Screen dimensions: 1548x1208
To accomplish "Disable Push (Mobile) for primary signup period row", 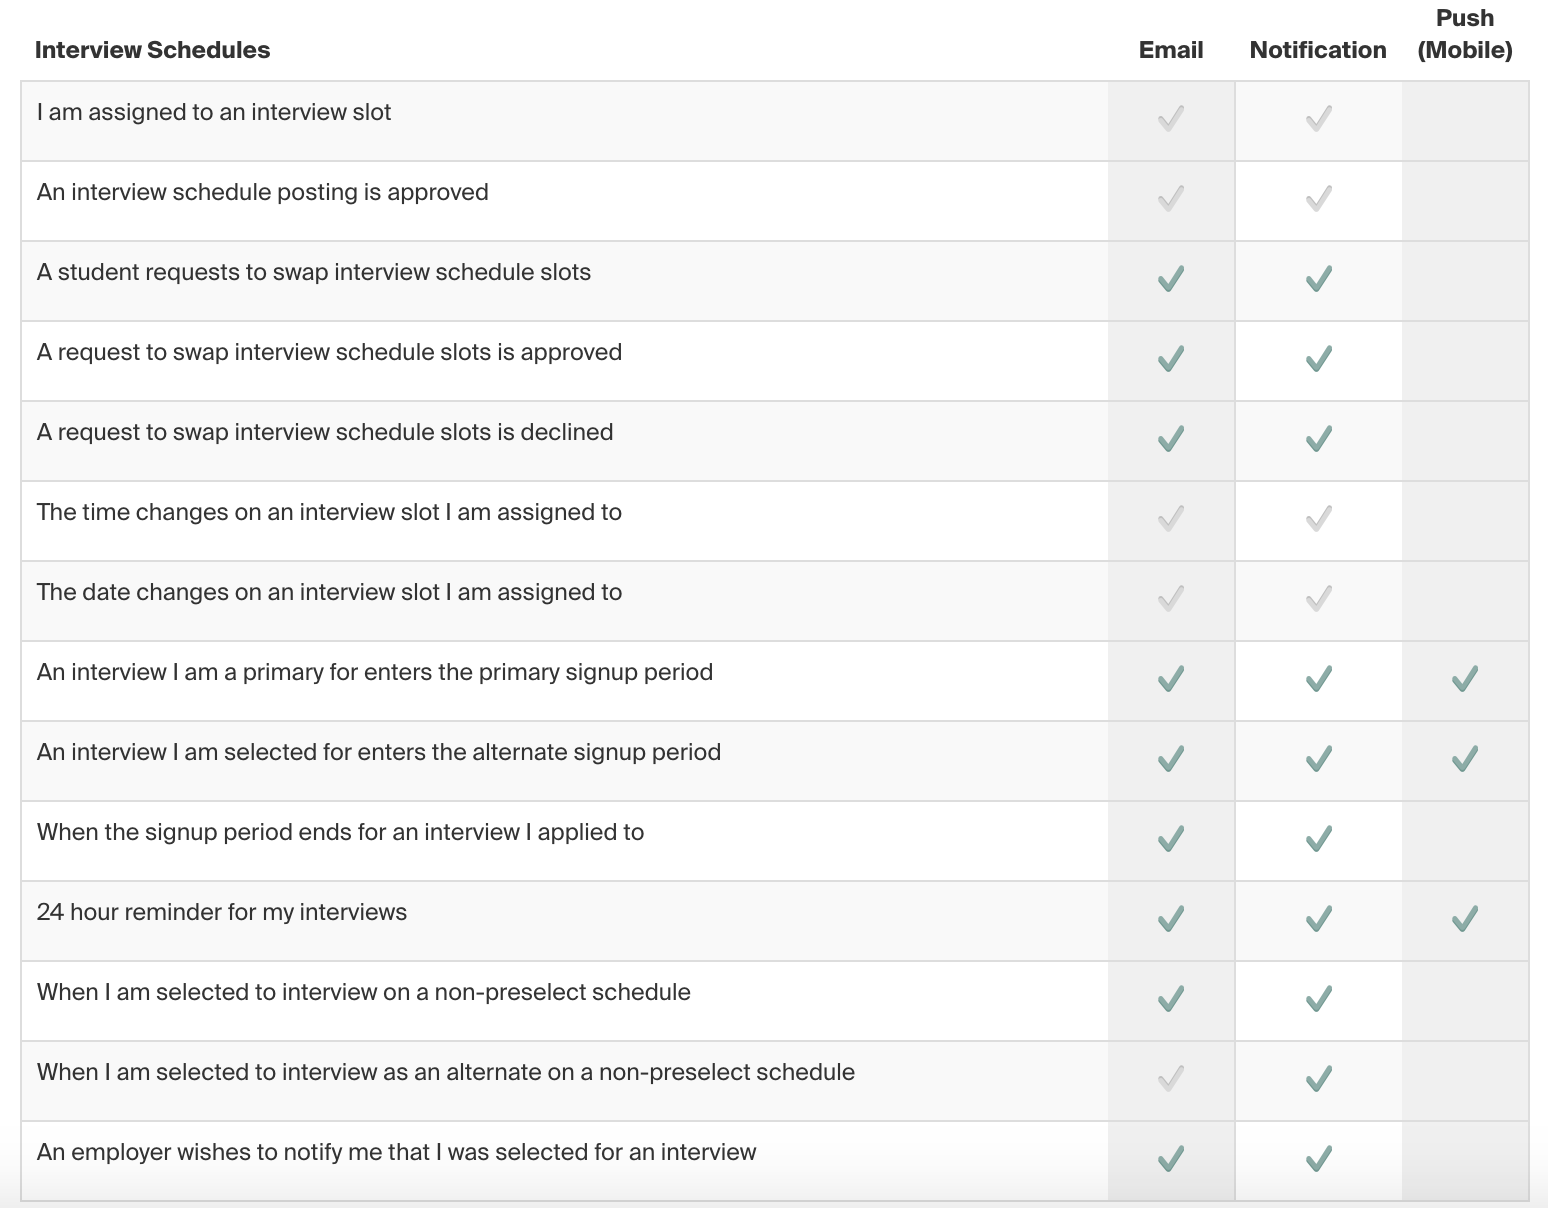I will [1465, 678].
